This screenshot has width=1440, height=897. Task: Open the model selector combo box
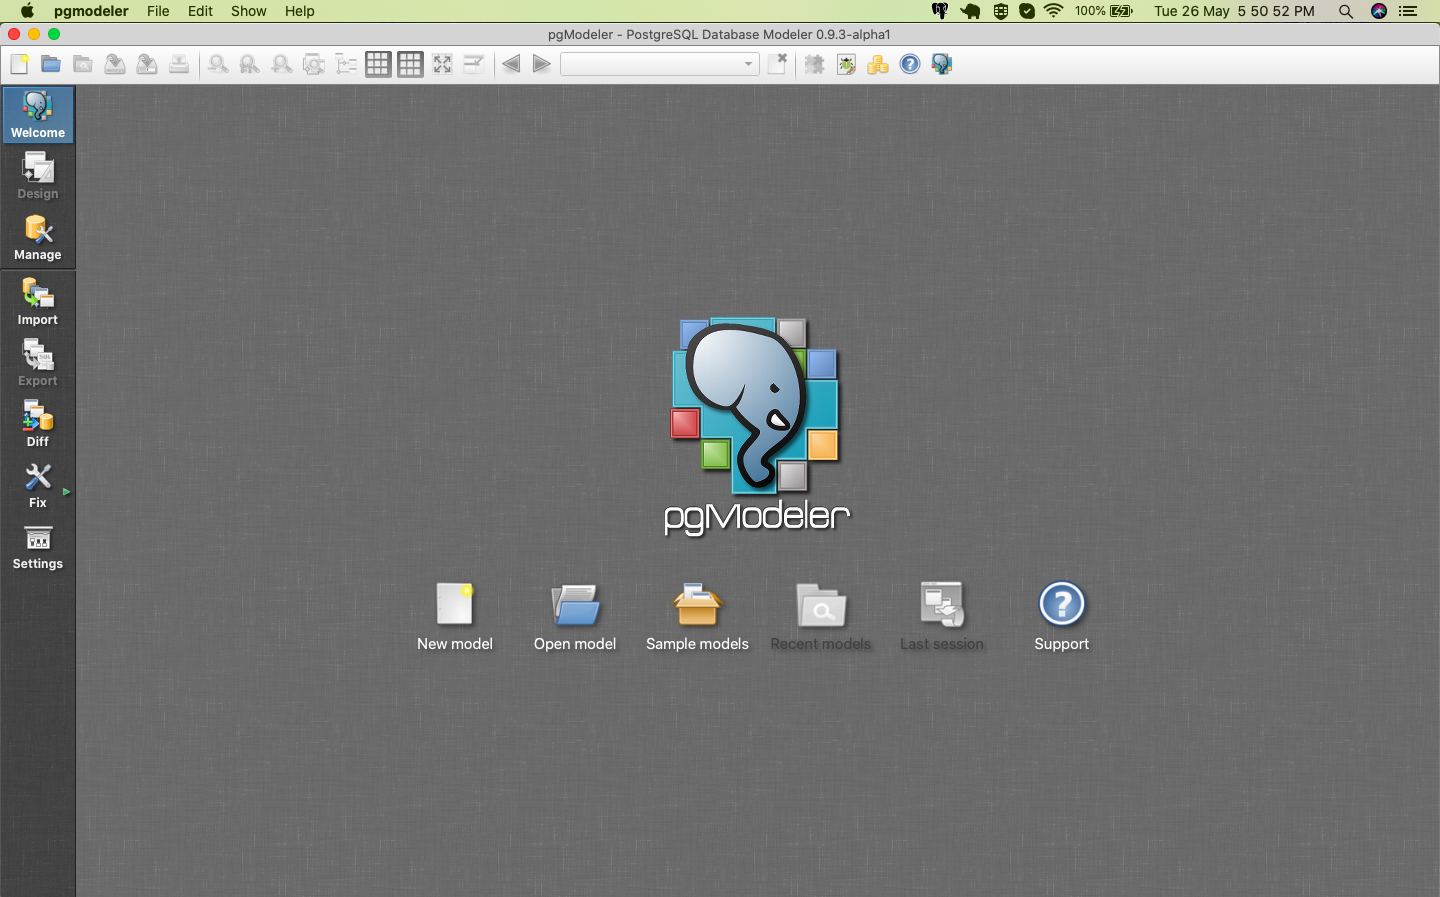(660, 65)
